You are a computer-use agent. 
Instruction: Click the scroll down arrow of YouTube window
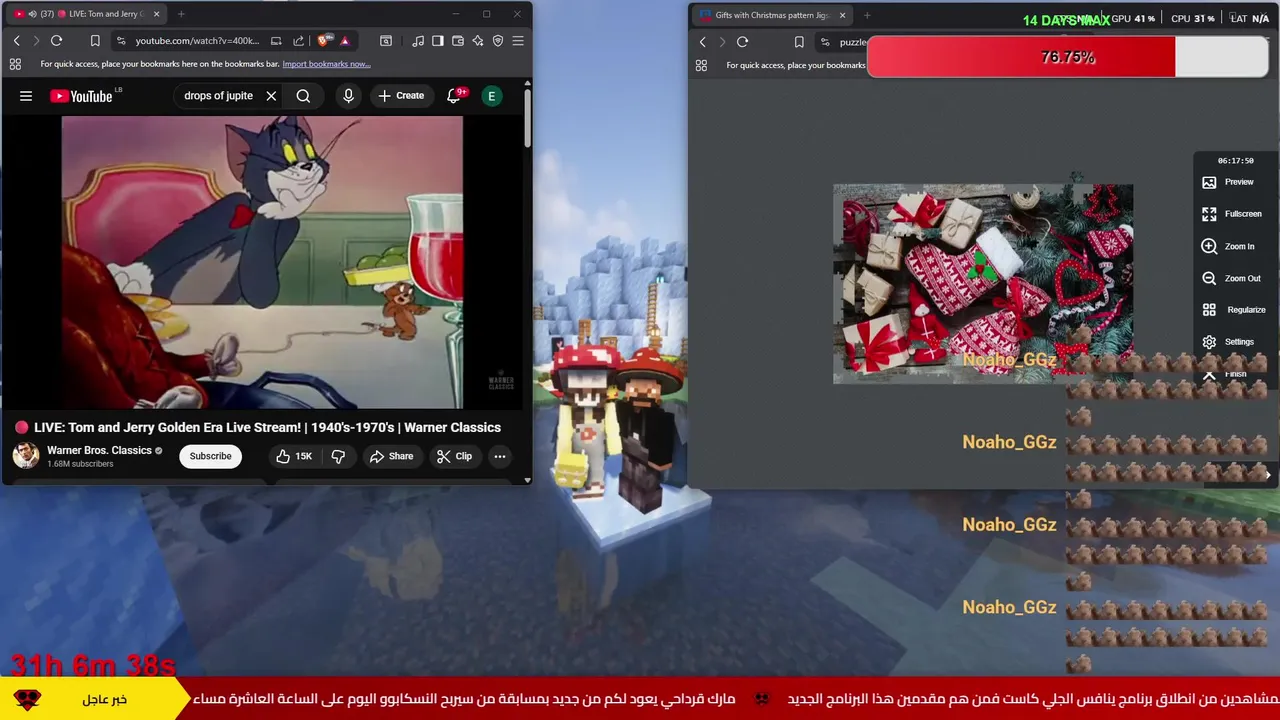[527, 480]
